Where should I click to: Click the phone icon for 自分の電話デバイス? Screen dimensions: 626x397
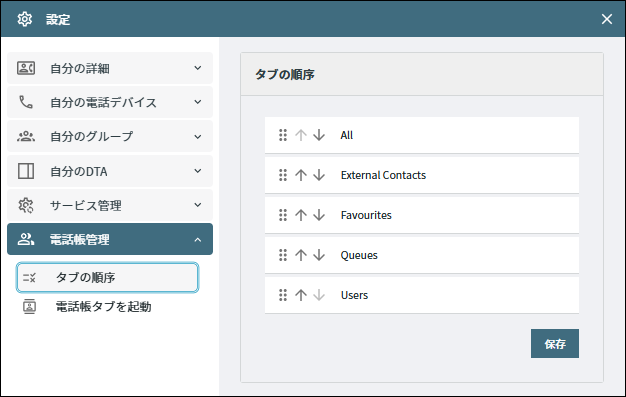pyautogui.click(x=26, y=102)
